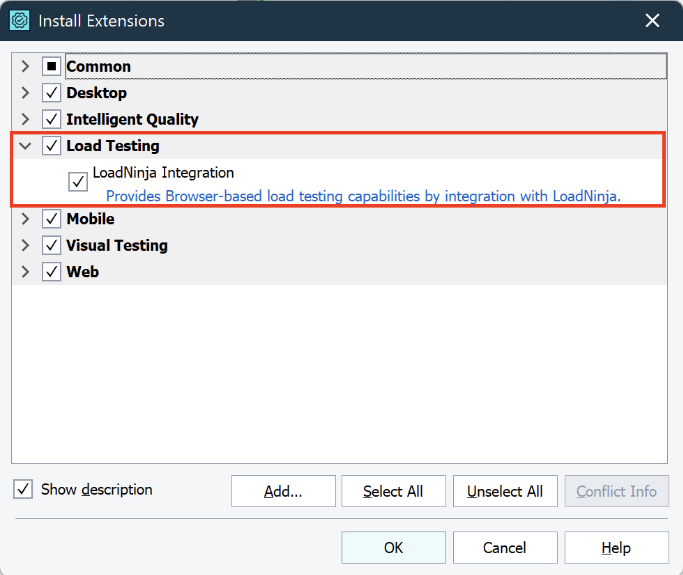Expand the Web category
Viewport: 683px width, 575px height.
25,272
